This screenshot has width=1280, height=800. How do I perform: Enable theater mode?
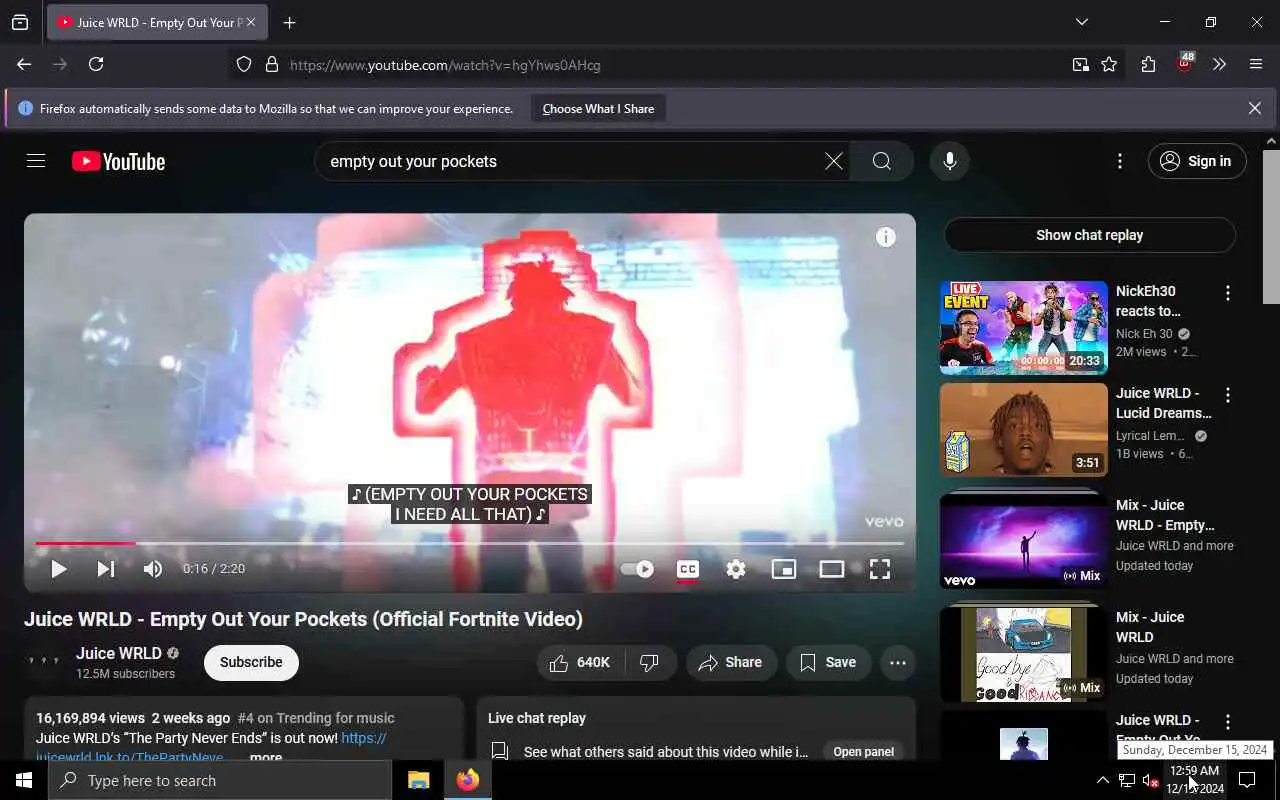[832, 569]
